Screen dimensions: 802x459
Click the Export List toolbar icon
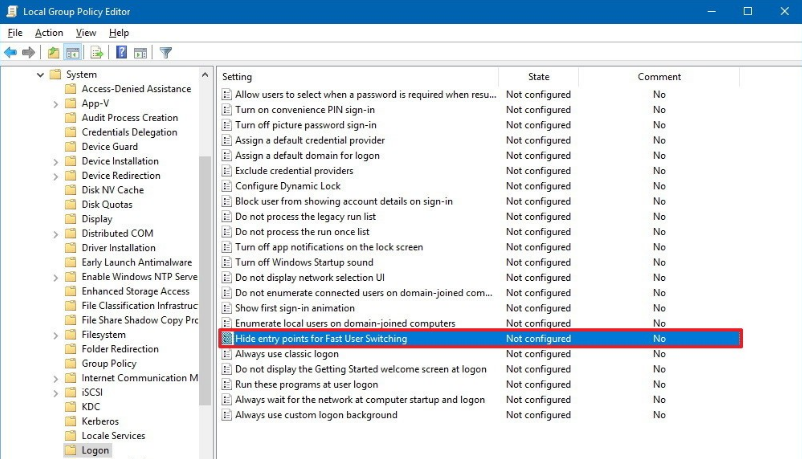coord(97,53)
